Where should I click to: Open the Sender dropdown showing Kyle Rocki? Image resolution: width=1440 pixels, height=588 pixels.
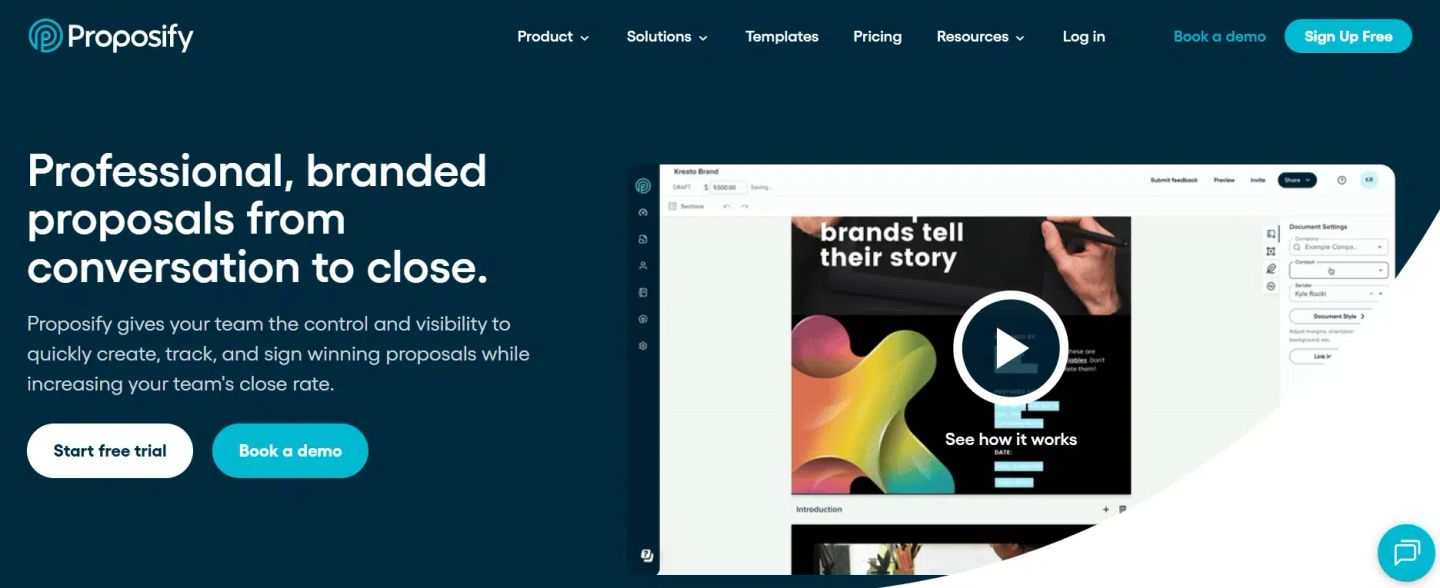1338,294
